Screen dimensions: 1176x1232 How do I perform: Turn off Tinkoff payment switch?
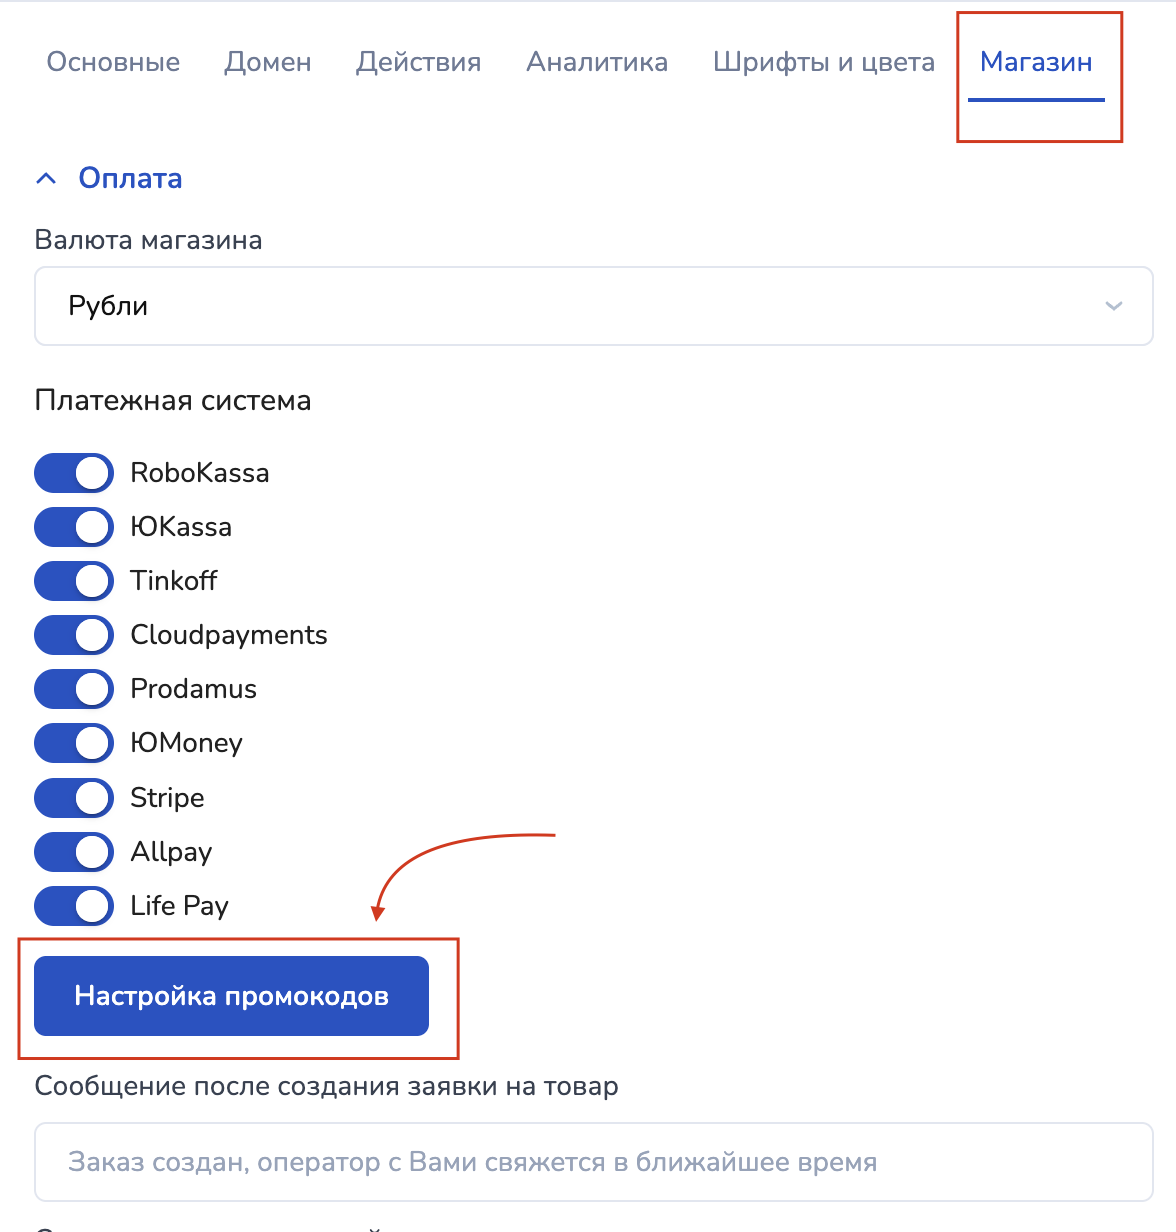74,581
